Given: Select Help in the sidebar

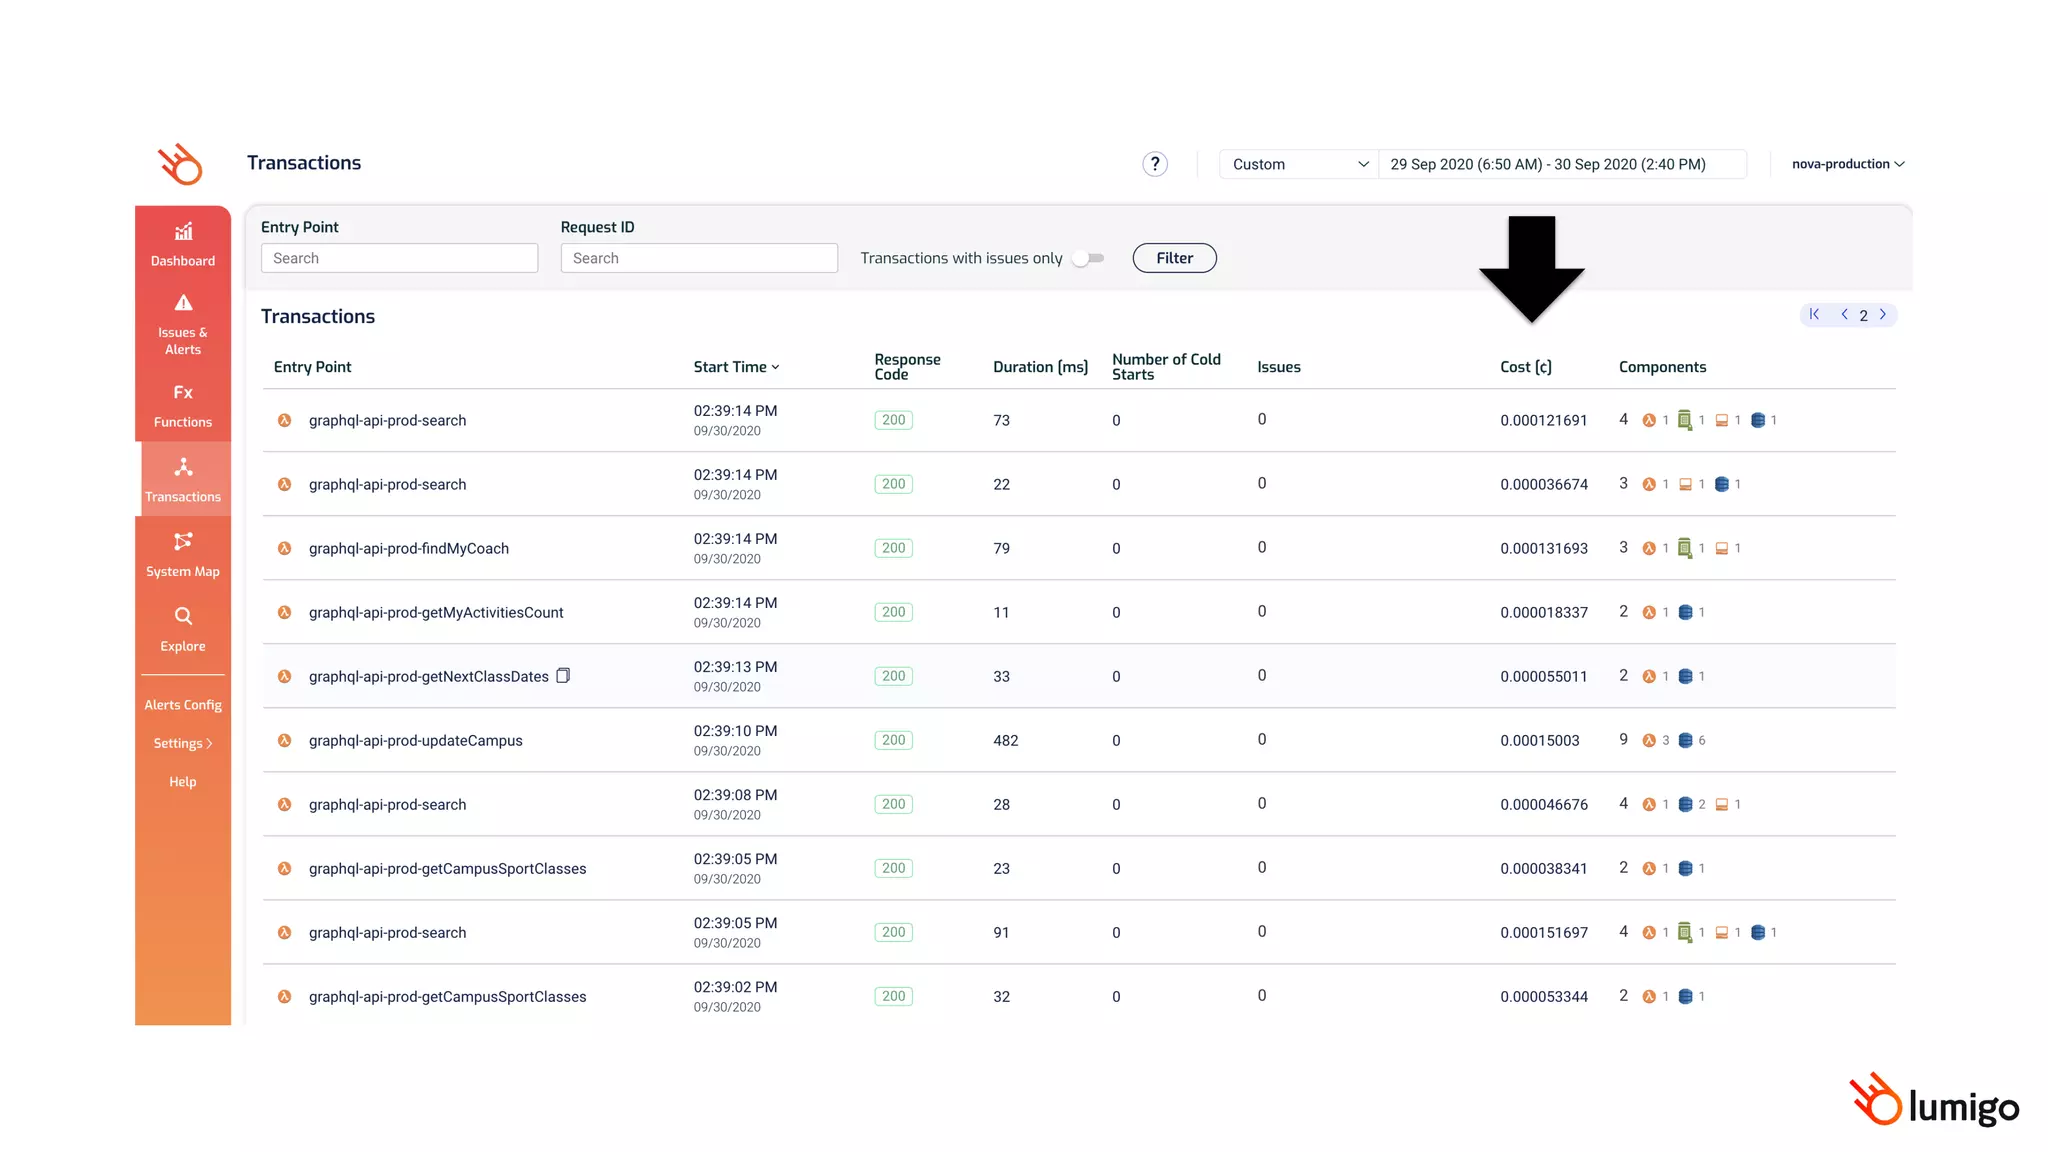Looking at the screenshot, I should click(183, 782).
